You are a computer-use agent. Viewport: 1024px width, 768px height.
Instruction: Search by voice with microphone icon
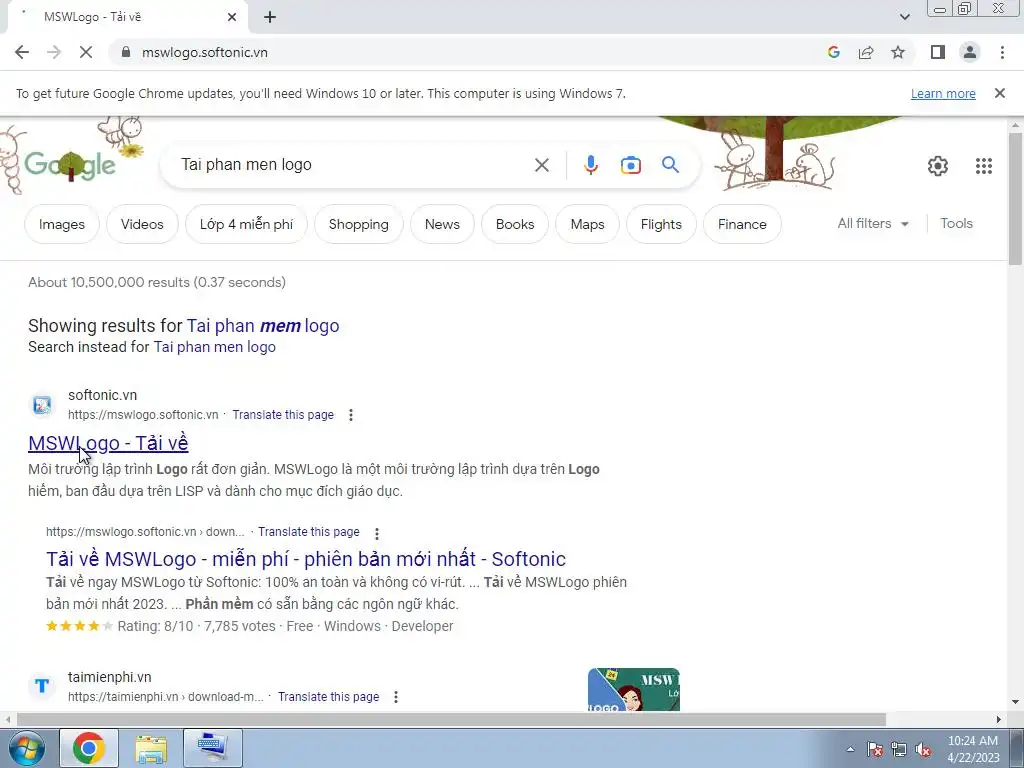click(x=590, y=165)
